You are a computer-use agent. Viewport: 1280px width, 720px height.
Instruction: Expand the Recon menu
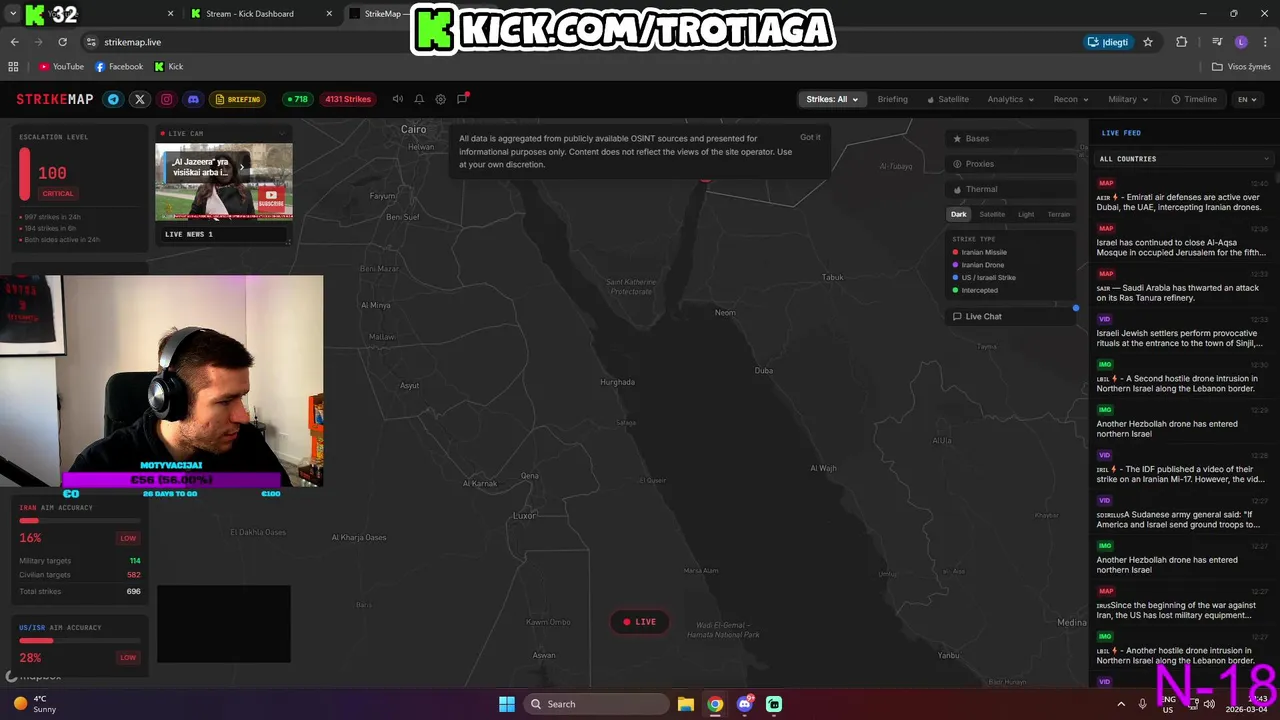point(1071,99)
